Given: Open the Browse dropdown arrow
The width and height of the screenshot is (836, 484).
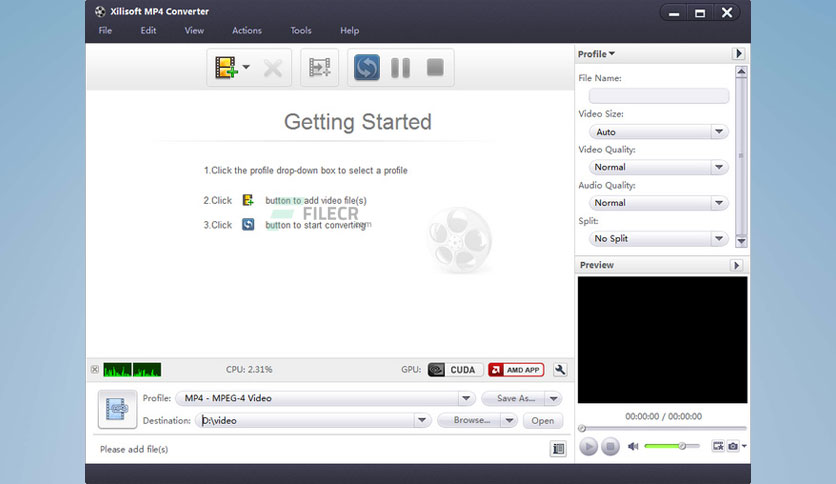Looking at the screenshot, I should 509,421.
